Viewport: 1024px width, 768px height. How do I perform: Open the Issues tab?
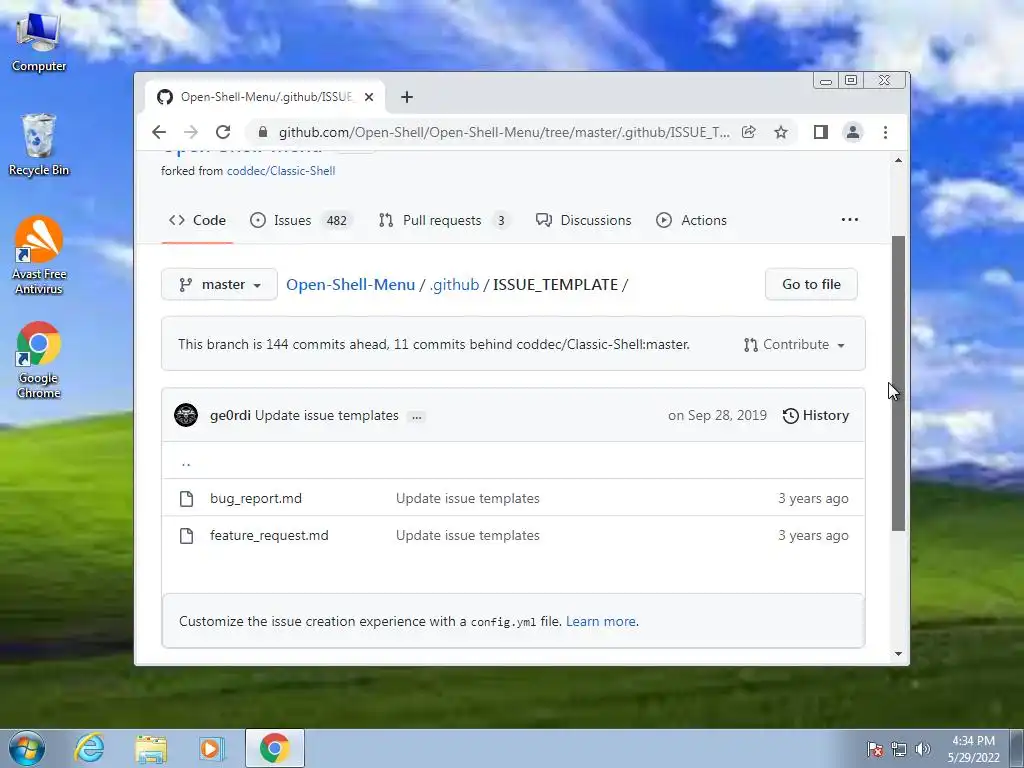(x=300, y=221)
